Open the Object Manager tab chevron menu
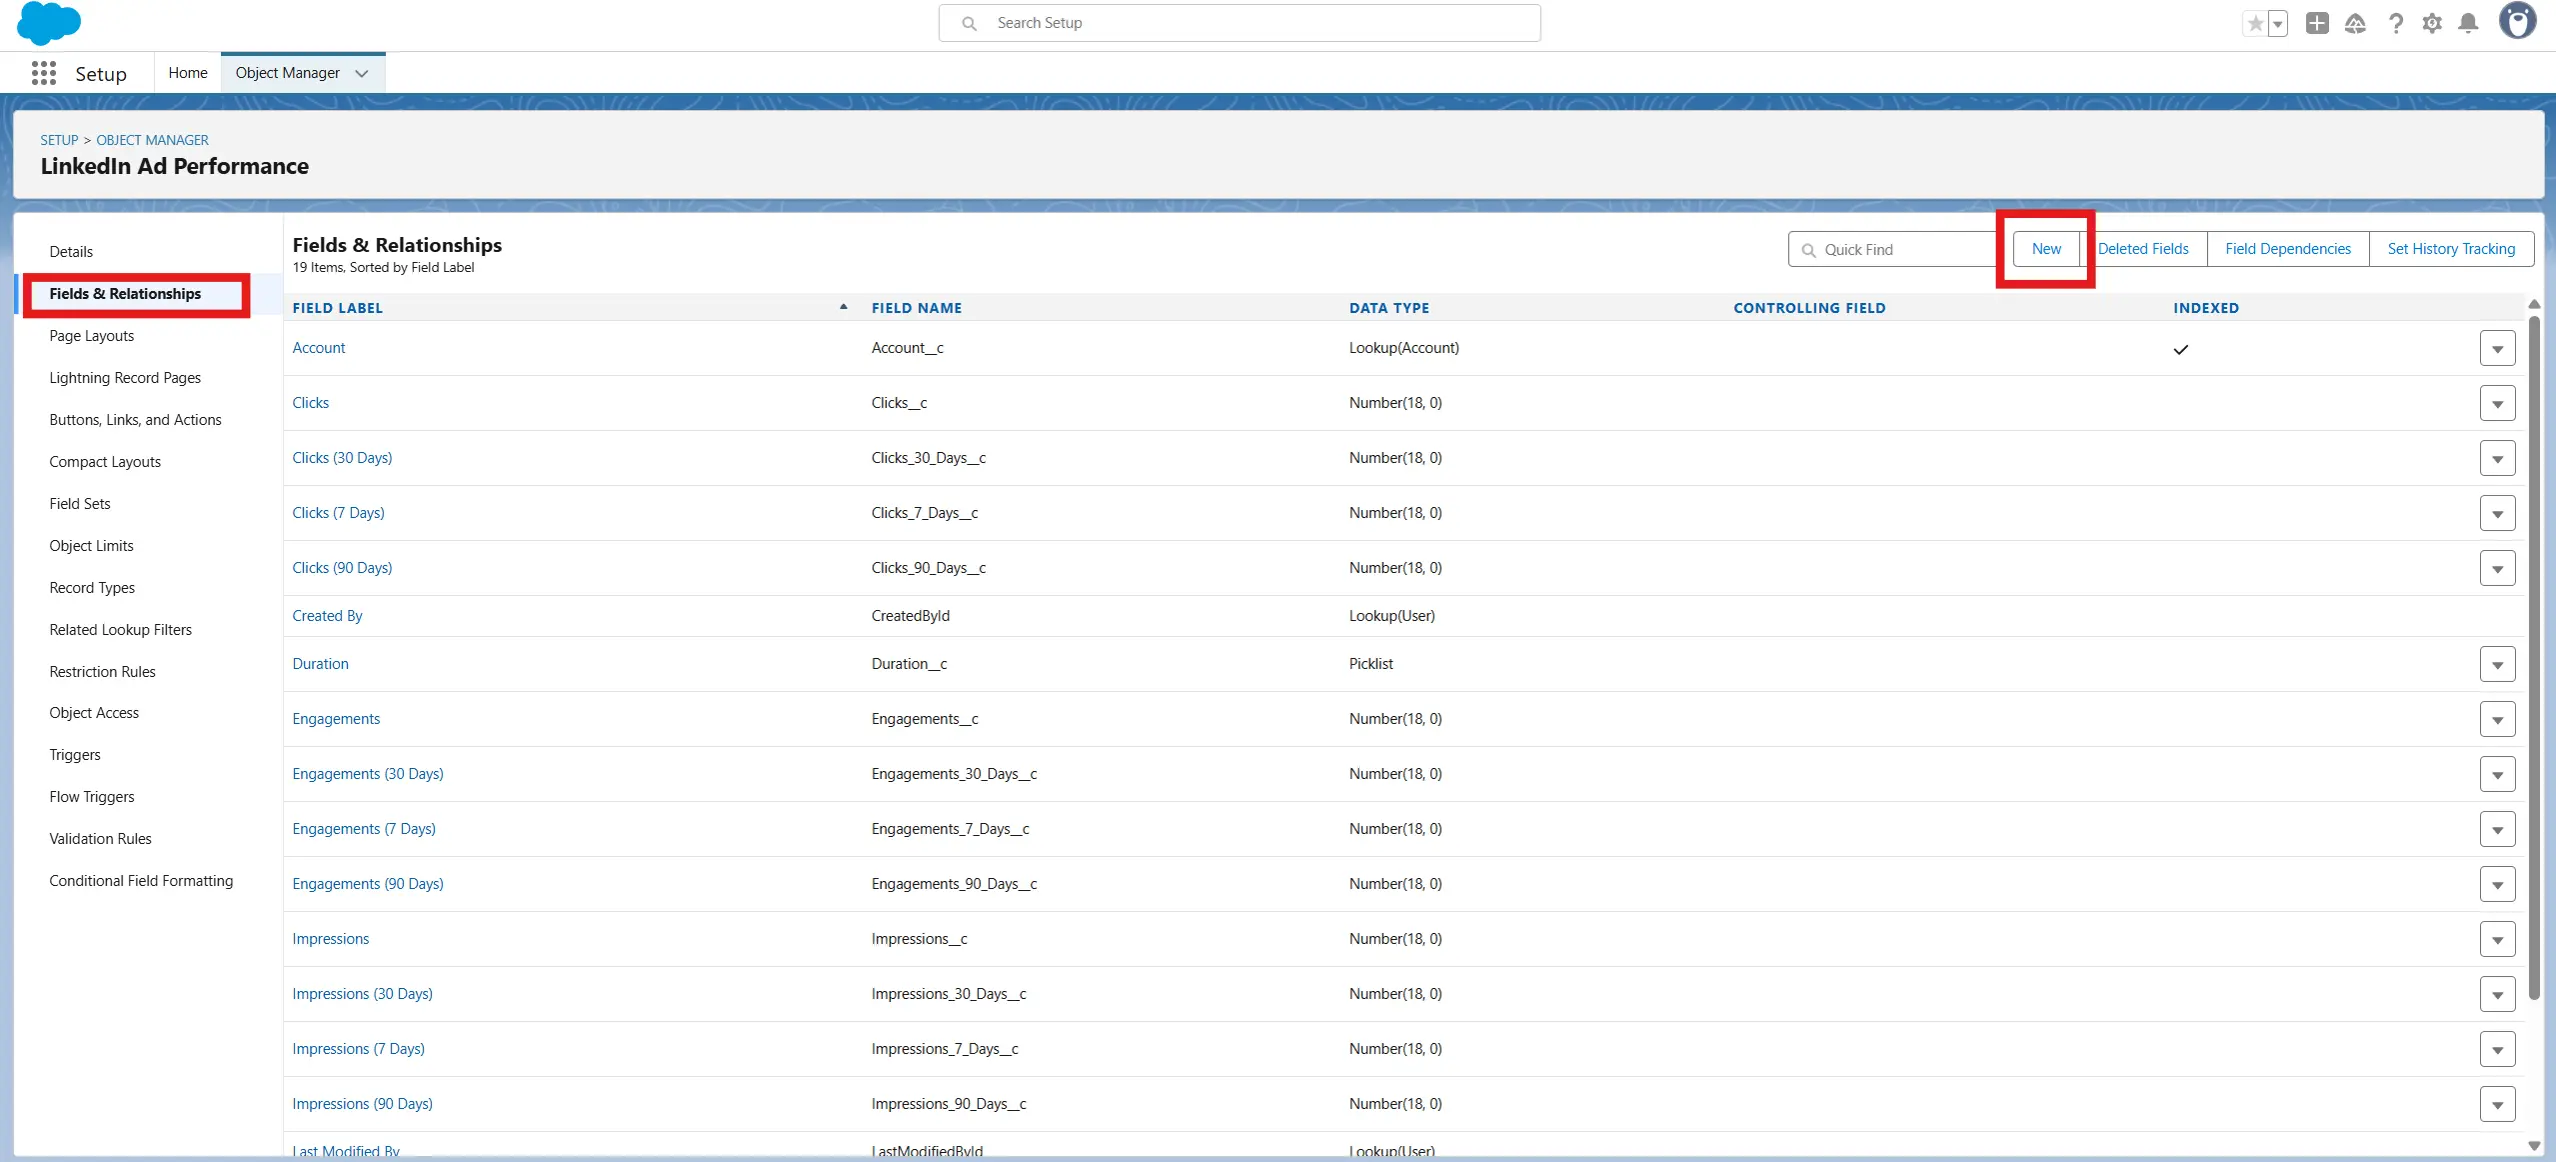 362,73
